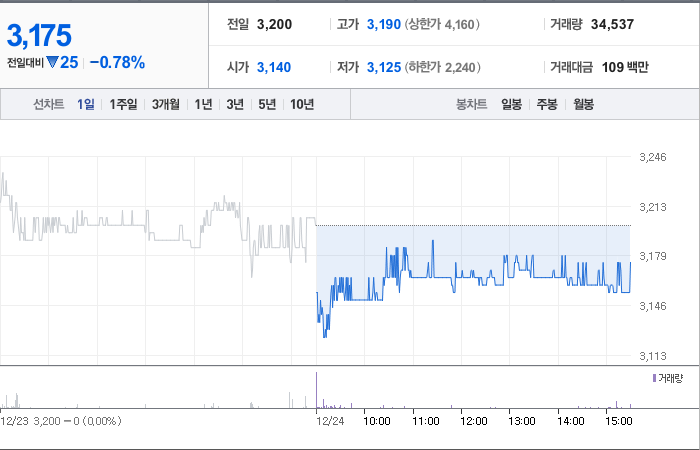Click the 3,179 price axis label
Viewport: 700px width, 450px height.
pos(653,256)
